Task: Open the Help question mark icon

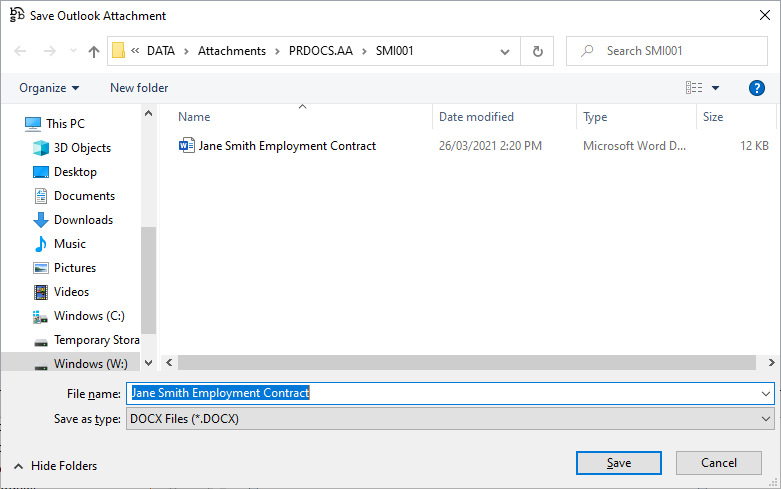Action: pyautogui.click(x=757, y=88)
